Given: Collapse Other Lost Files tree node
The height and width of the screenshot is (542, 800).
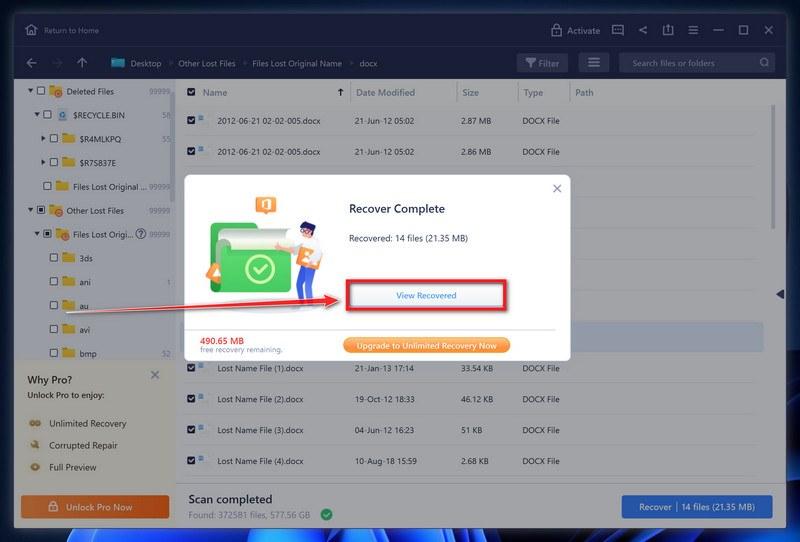Looking at the screenshot, I should 31,210.
